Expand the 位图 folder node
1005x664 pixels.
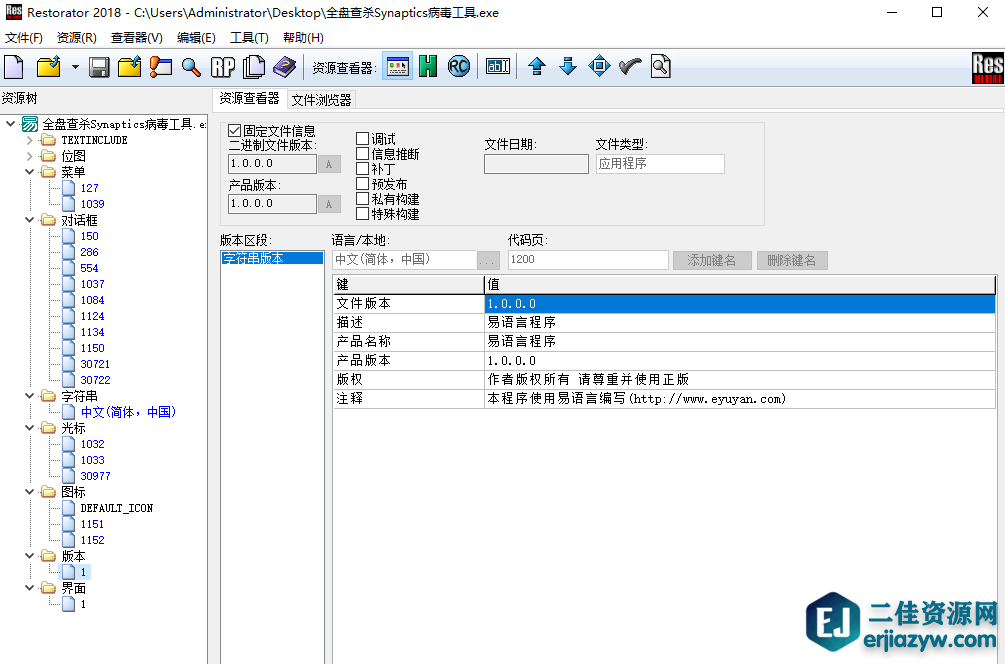[29, 156]
